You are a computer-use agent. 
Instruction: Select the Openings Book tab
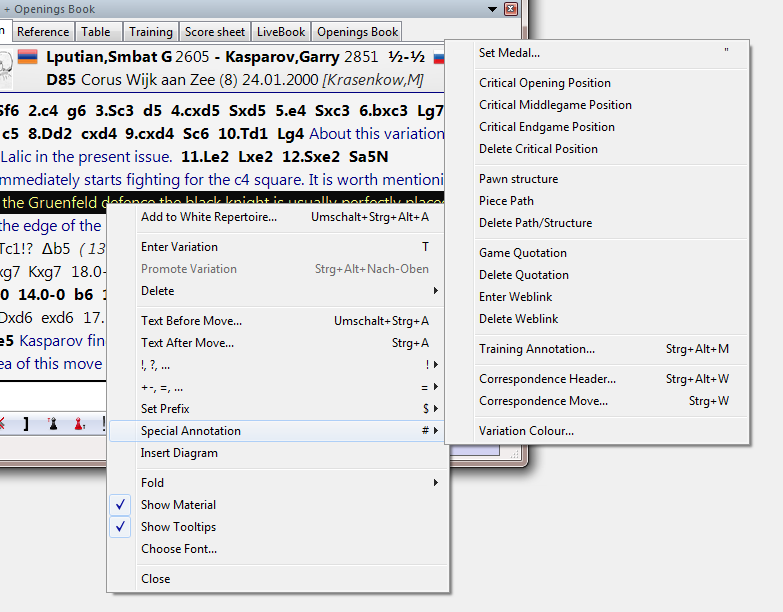358,32
